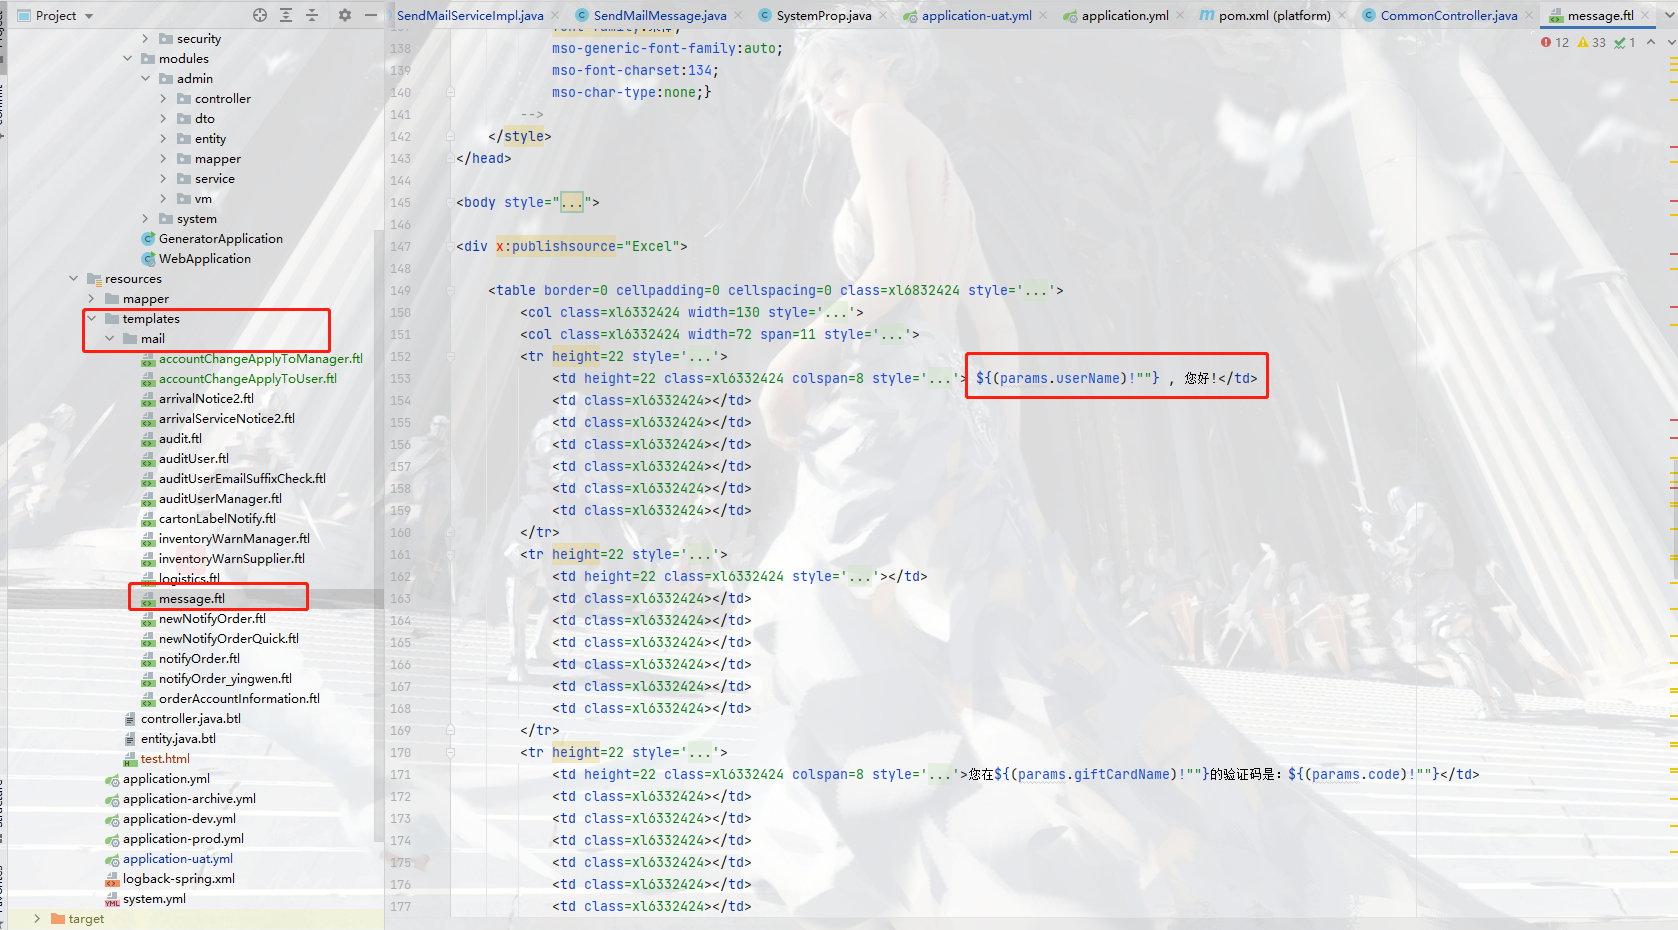The image size is (1678, 930).
Task: Click the yellow warning count 33 indicator
Action: [x=1592, y=43]
